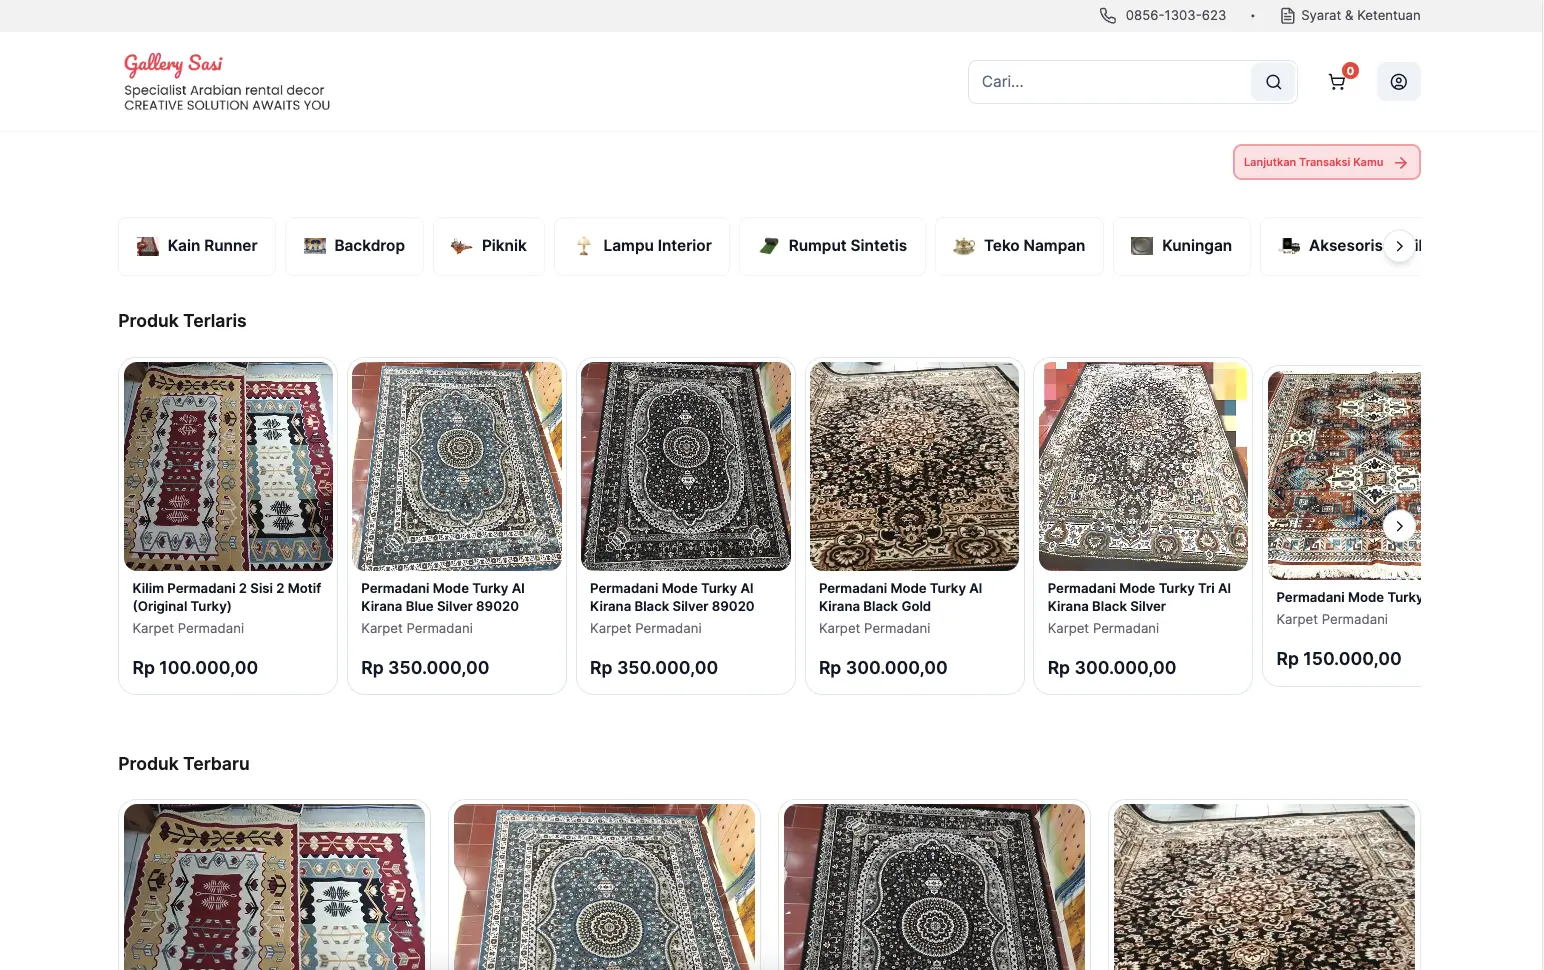The width and height of the screenshot is (1544, 970).
Task: Choose the Kuningan category
Action: (1181, 246)
